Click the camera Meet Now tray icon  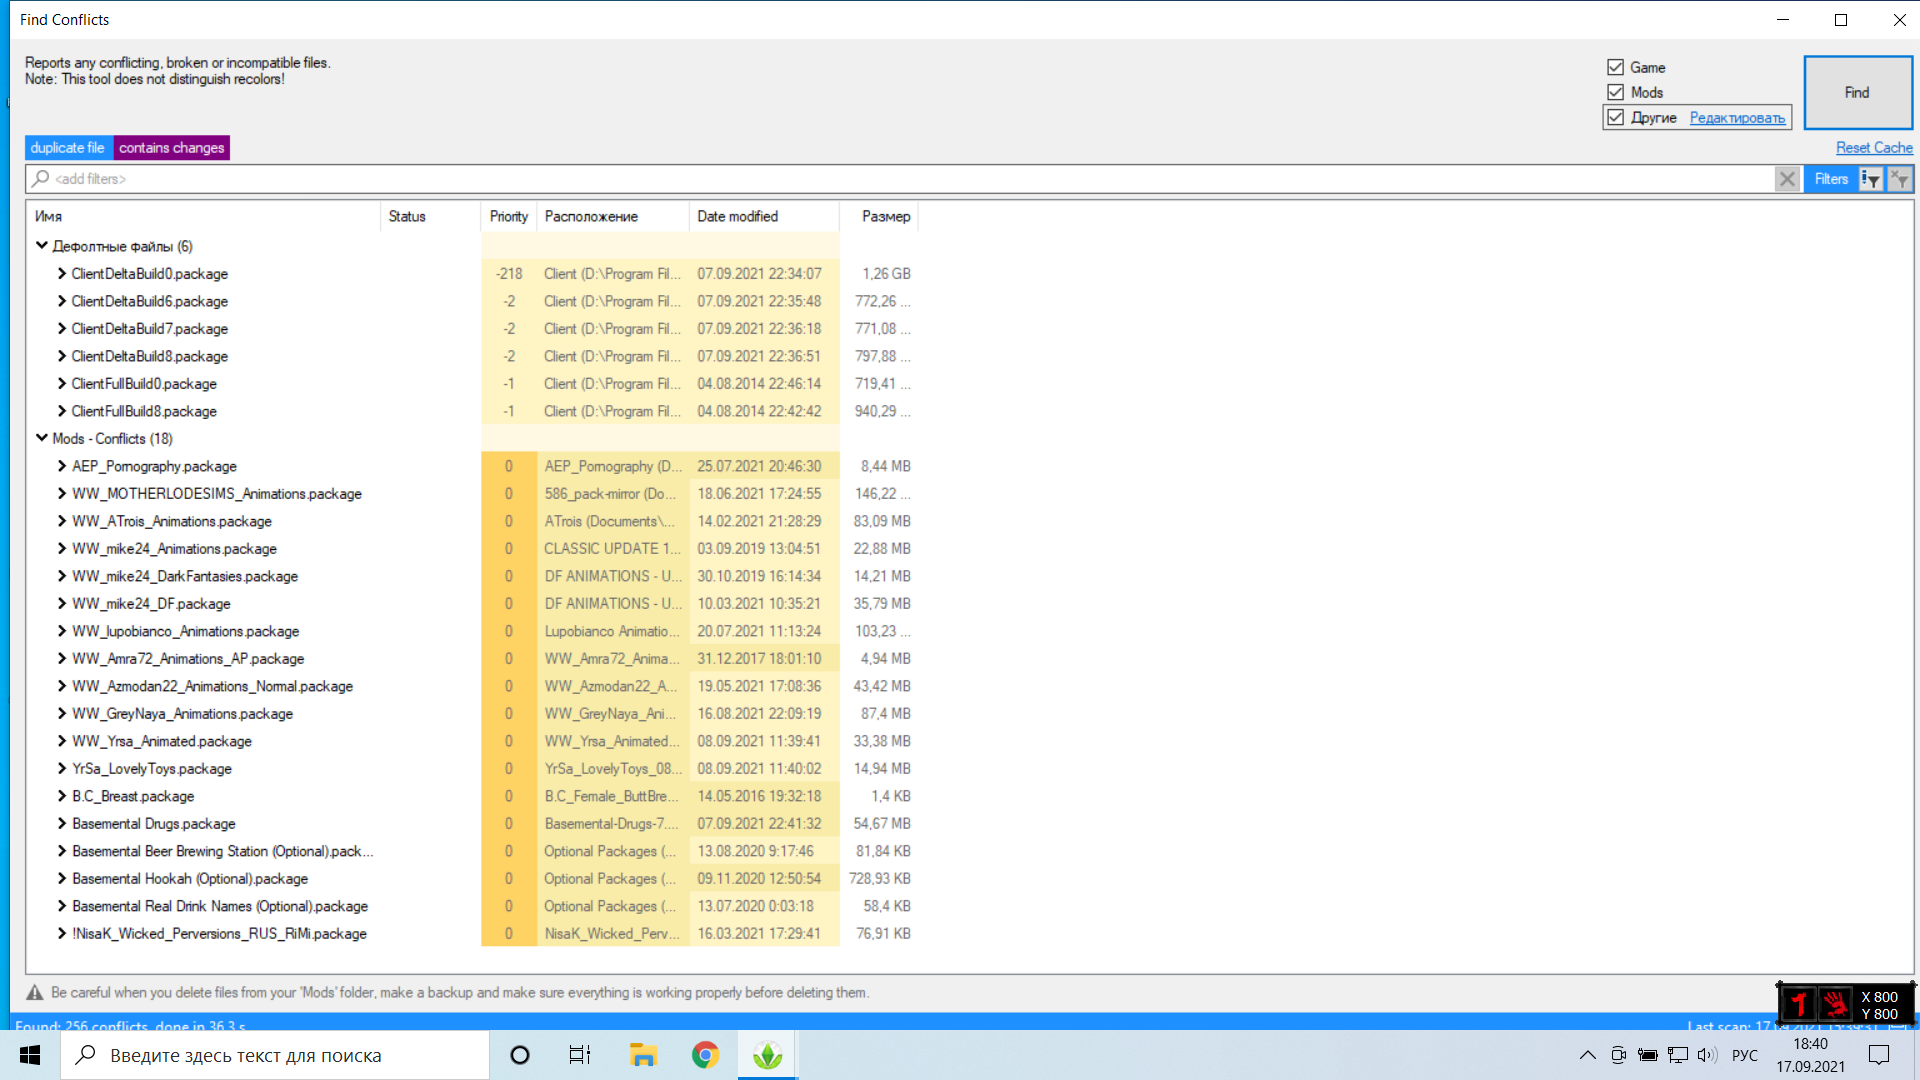1618,1055
